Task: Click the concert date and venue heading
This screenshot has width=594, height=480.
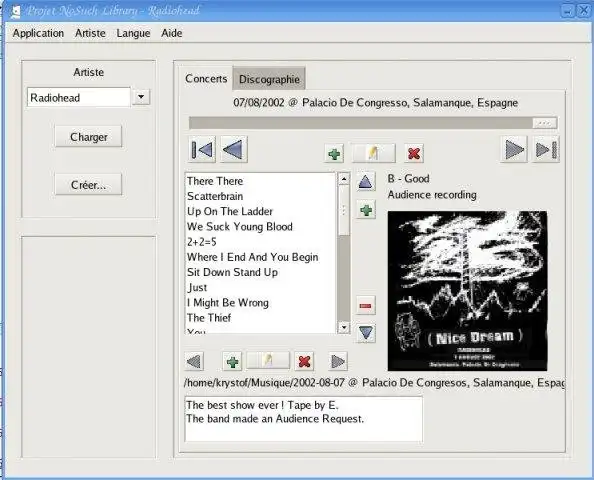Action: tap(375, 103)
